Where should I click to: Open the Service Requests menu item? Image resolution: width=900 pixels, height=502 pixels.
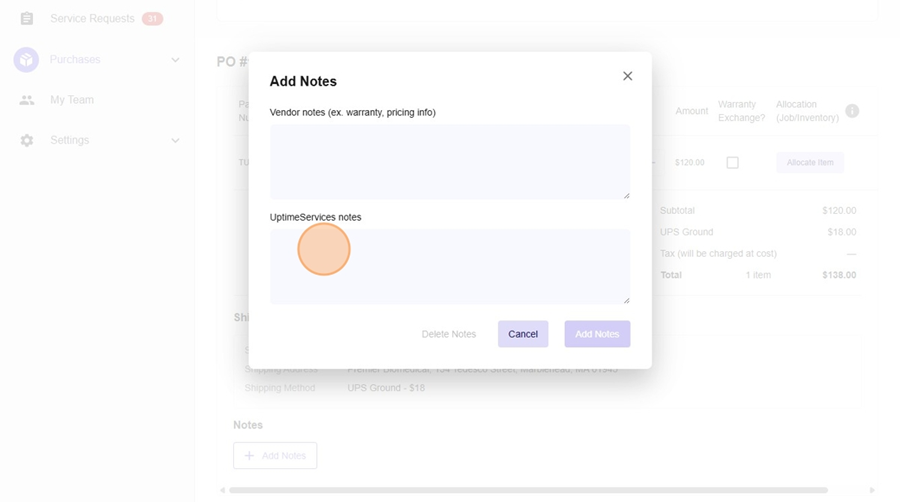tap(92, 19)
